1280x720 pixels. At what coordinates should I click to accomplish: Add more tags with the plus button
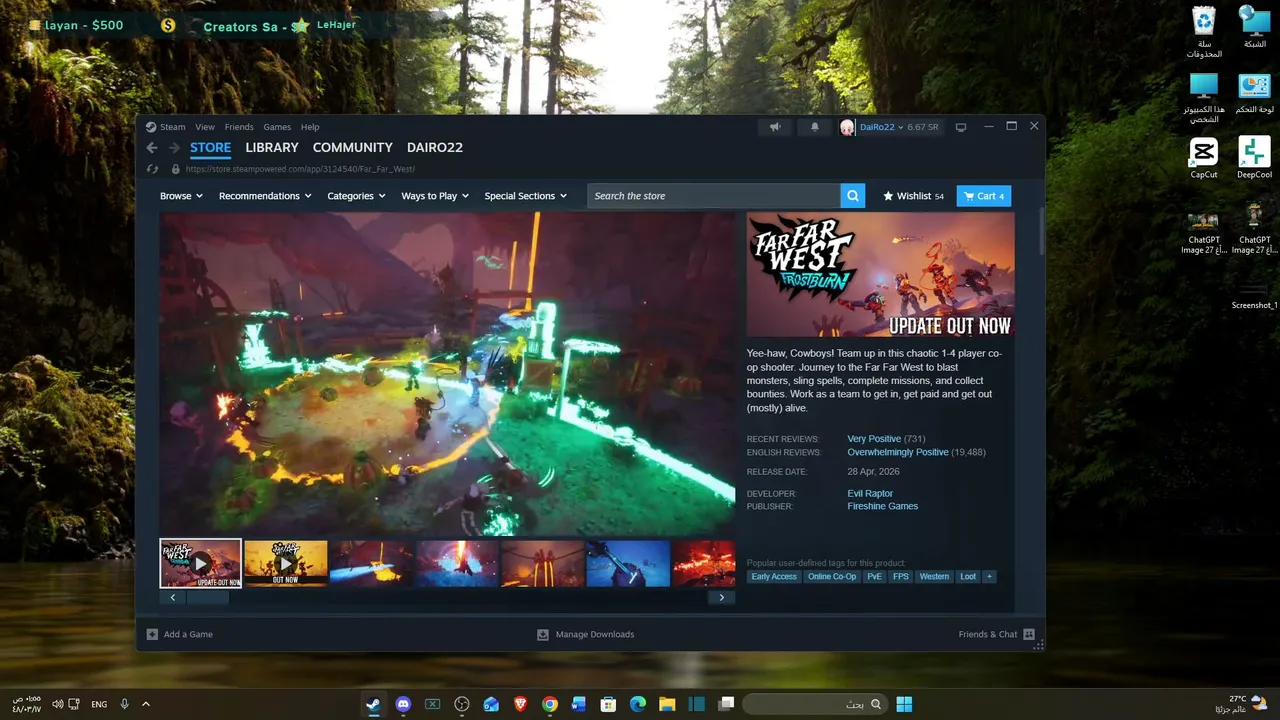(989, 576)
